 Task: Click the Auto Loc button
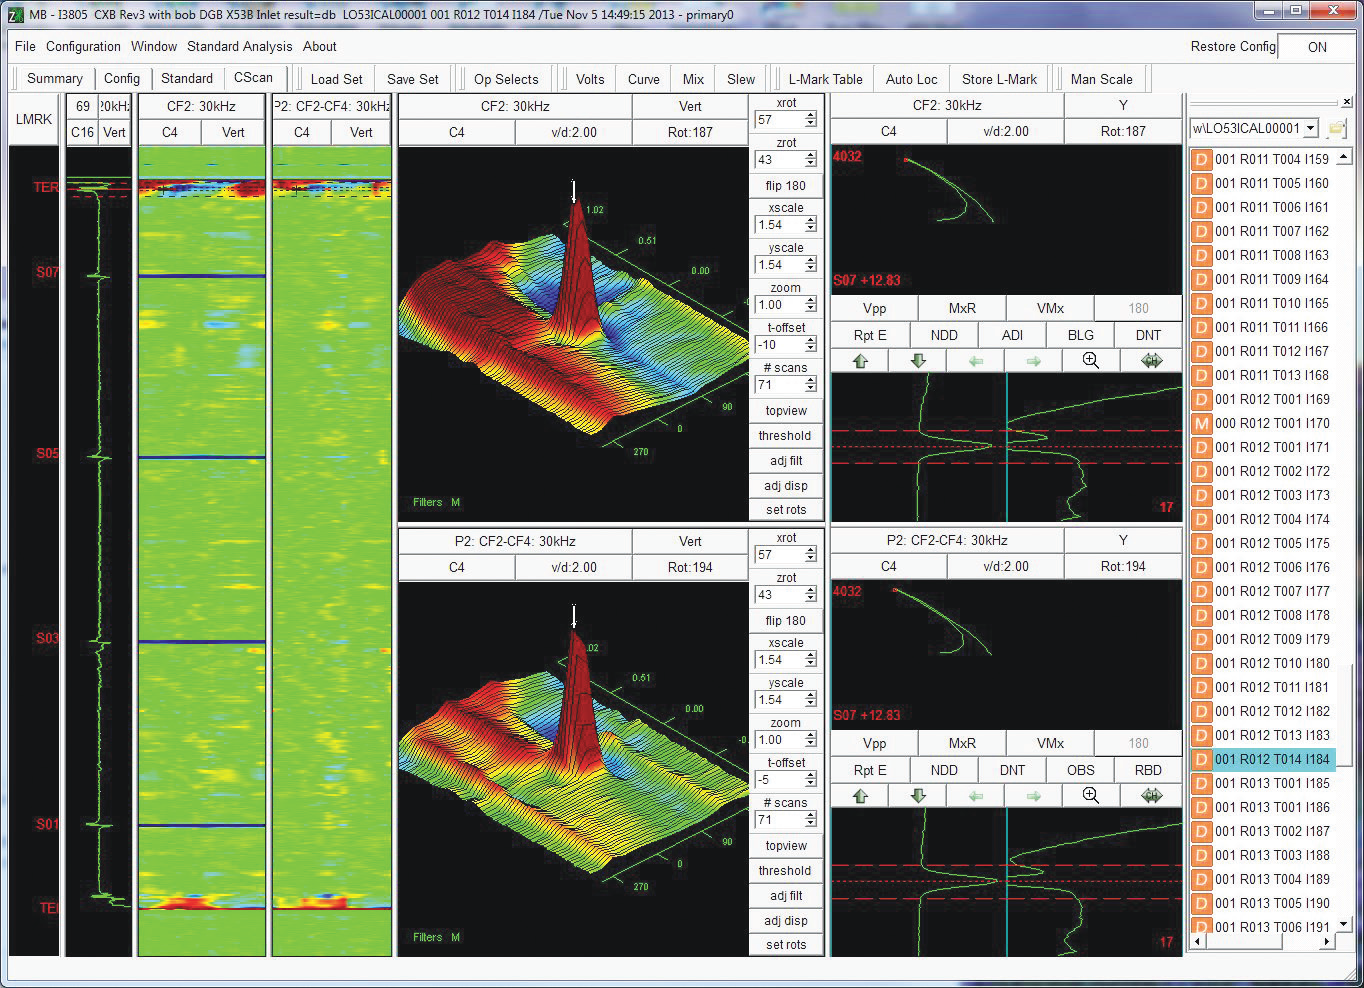[x=911, y=79]
